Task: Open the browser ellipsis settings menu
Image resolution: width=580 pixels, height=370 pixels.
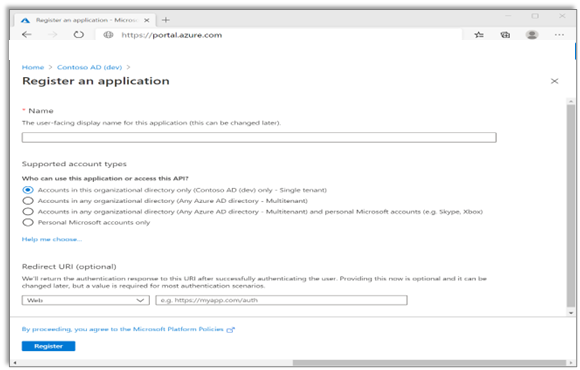Action: coord(559,35)
